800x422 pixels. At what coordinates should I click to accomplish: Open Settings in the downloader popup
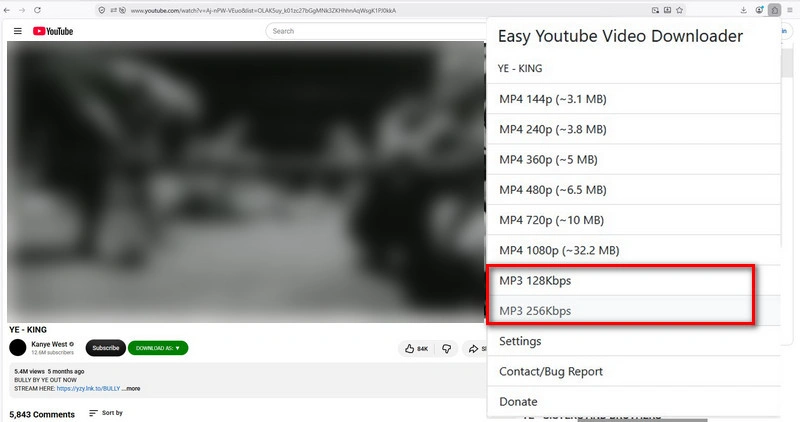point(634,341)
